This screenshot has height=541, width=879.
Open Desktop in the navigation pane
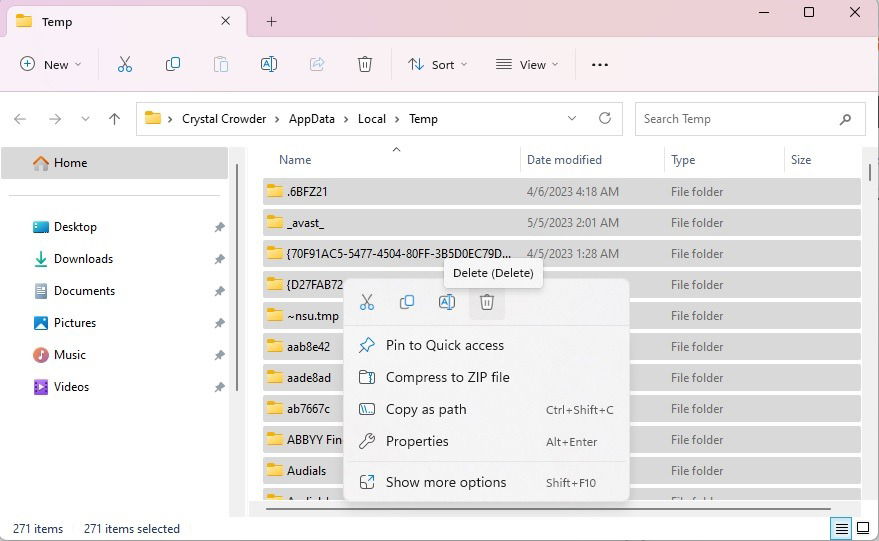75,227
